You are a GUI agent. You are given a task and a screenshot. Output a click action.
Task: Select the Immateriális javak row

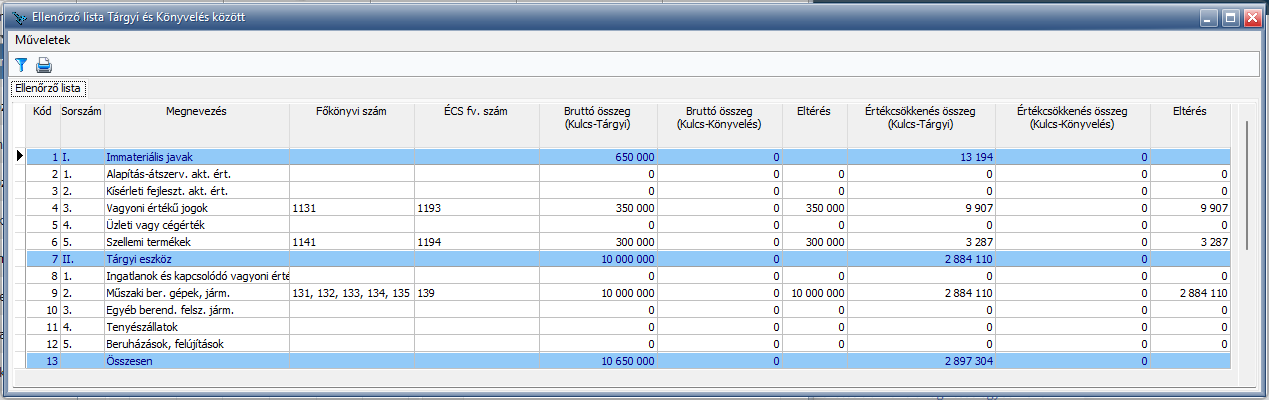point(628,157)
